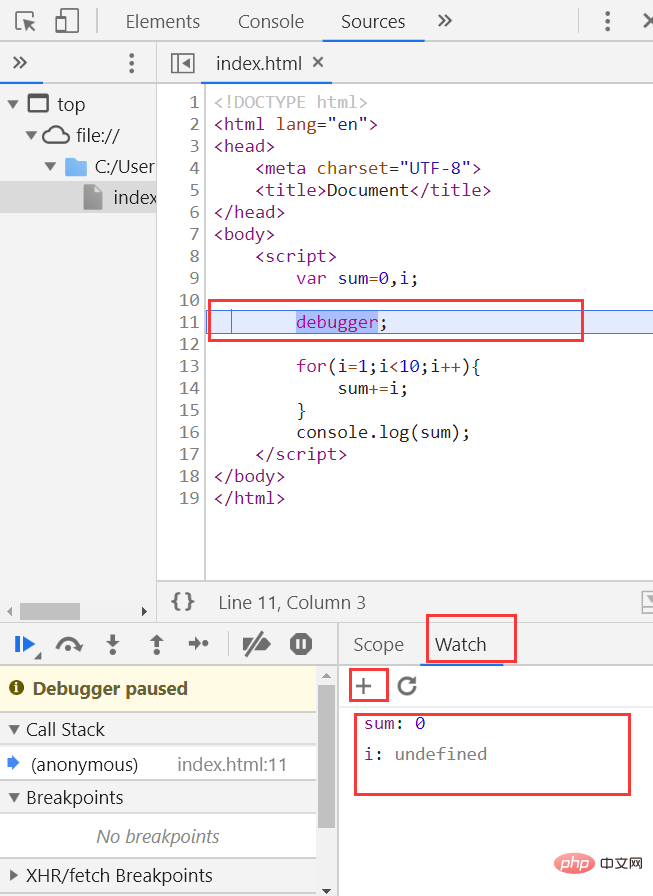Click the C:/User folder icon
Image resolution: width=653 pixels, height=896 pixels.
(76, 167)
